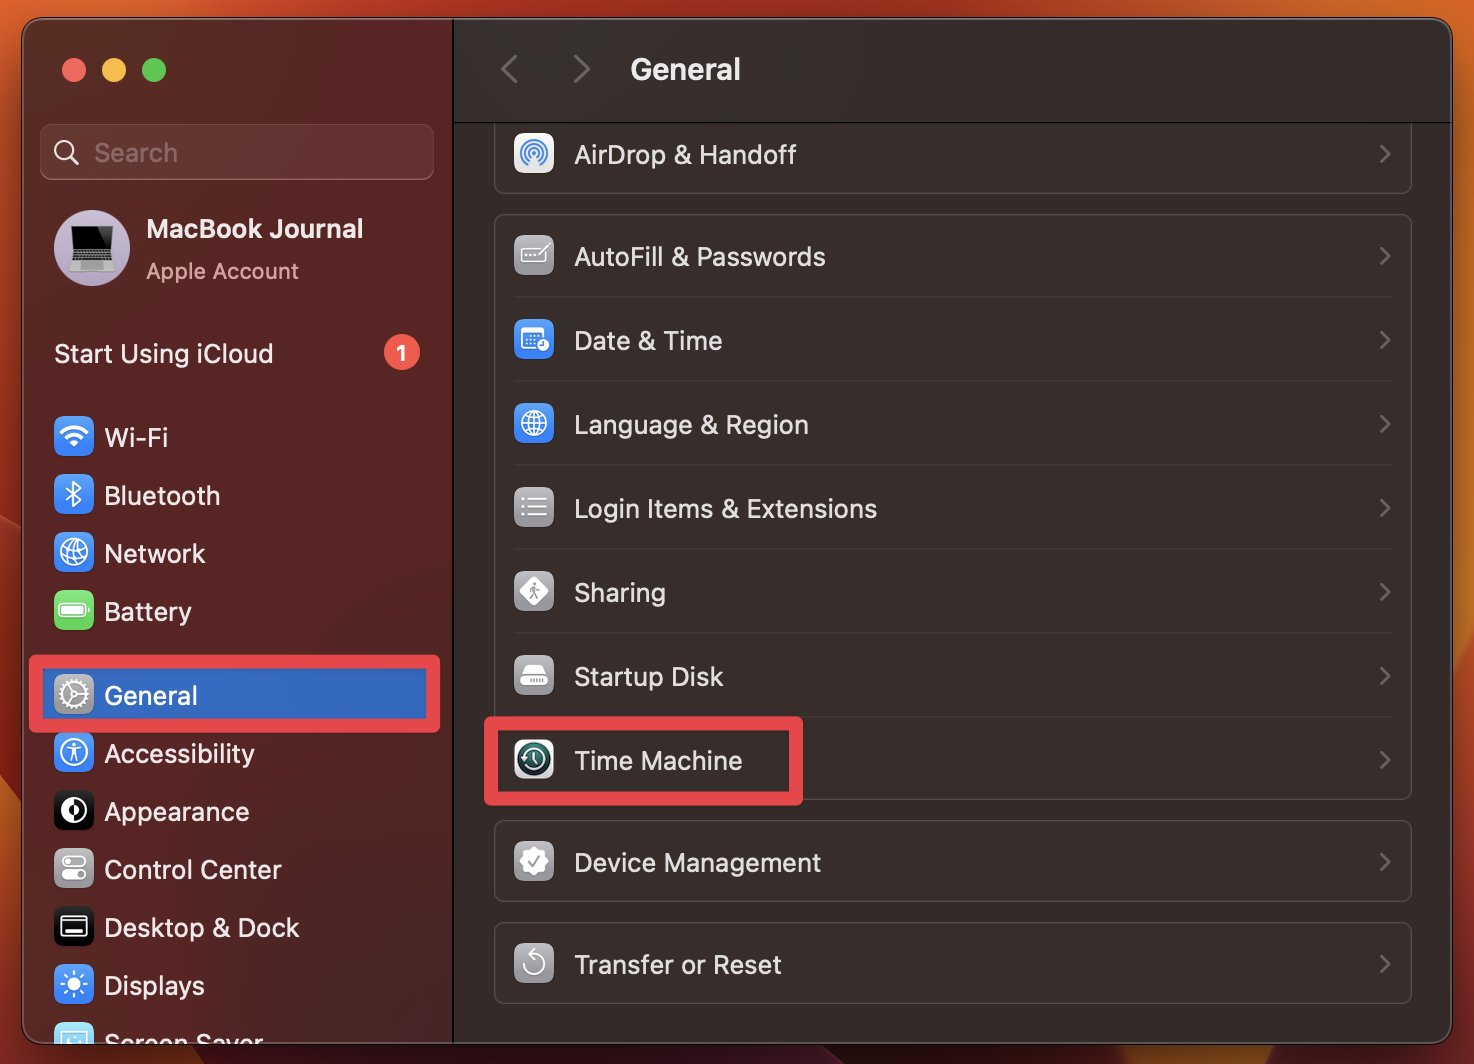
Task: Select the Bluetooth icon in sidebar
Action: coord(74,494)
